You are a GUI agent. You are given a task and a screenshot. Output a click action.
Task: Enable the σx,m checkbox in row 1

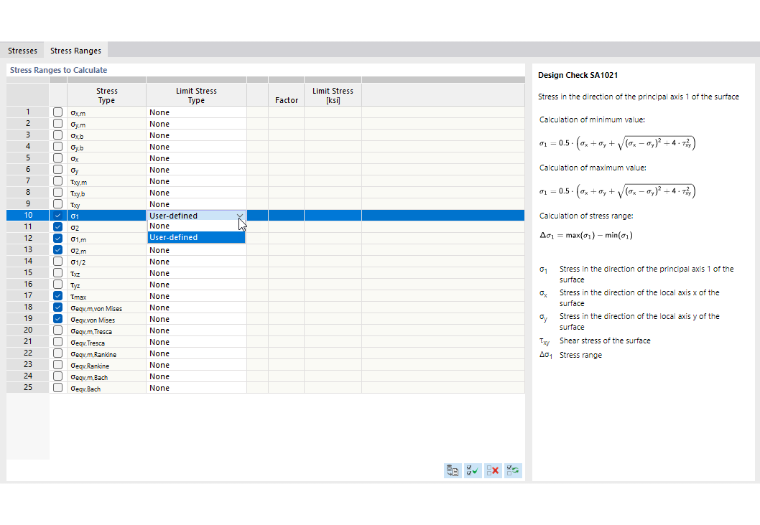(x=58, y=112)
